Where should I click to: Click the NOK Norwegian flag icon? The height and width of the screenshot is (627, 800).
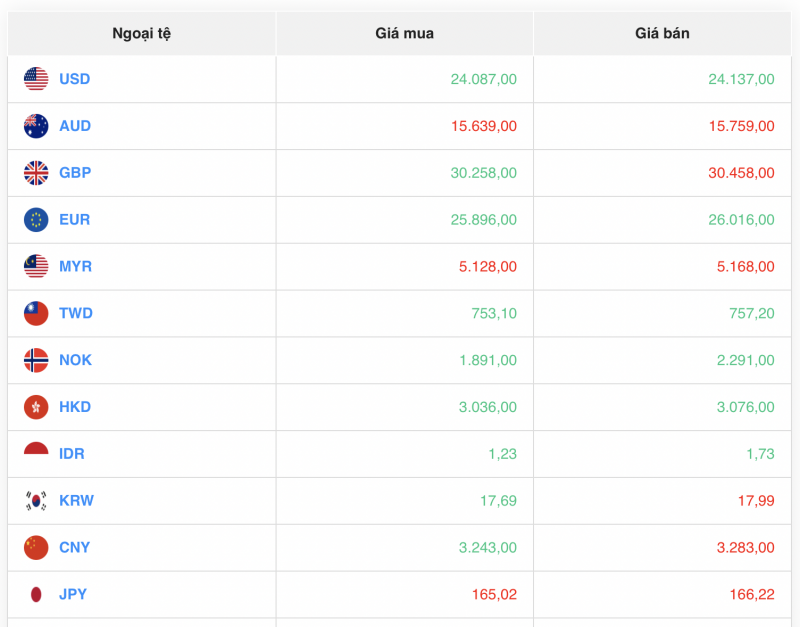[36, 360]
